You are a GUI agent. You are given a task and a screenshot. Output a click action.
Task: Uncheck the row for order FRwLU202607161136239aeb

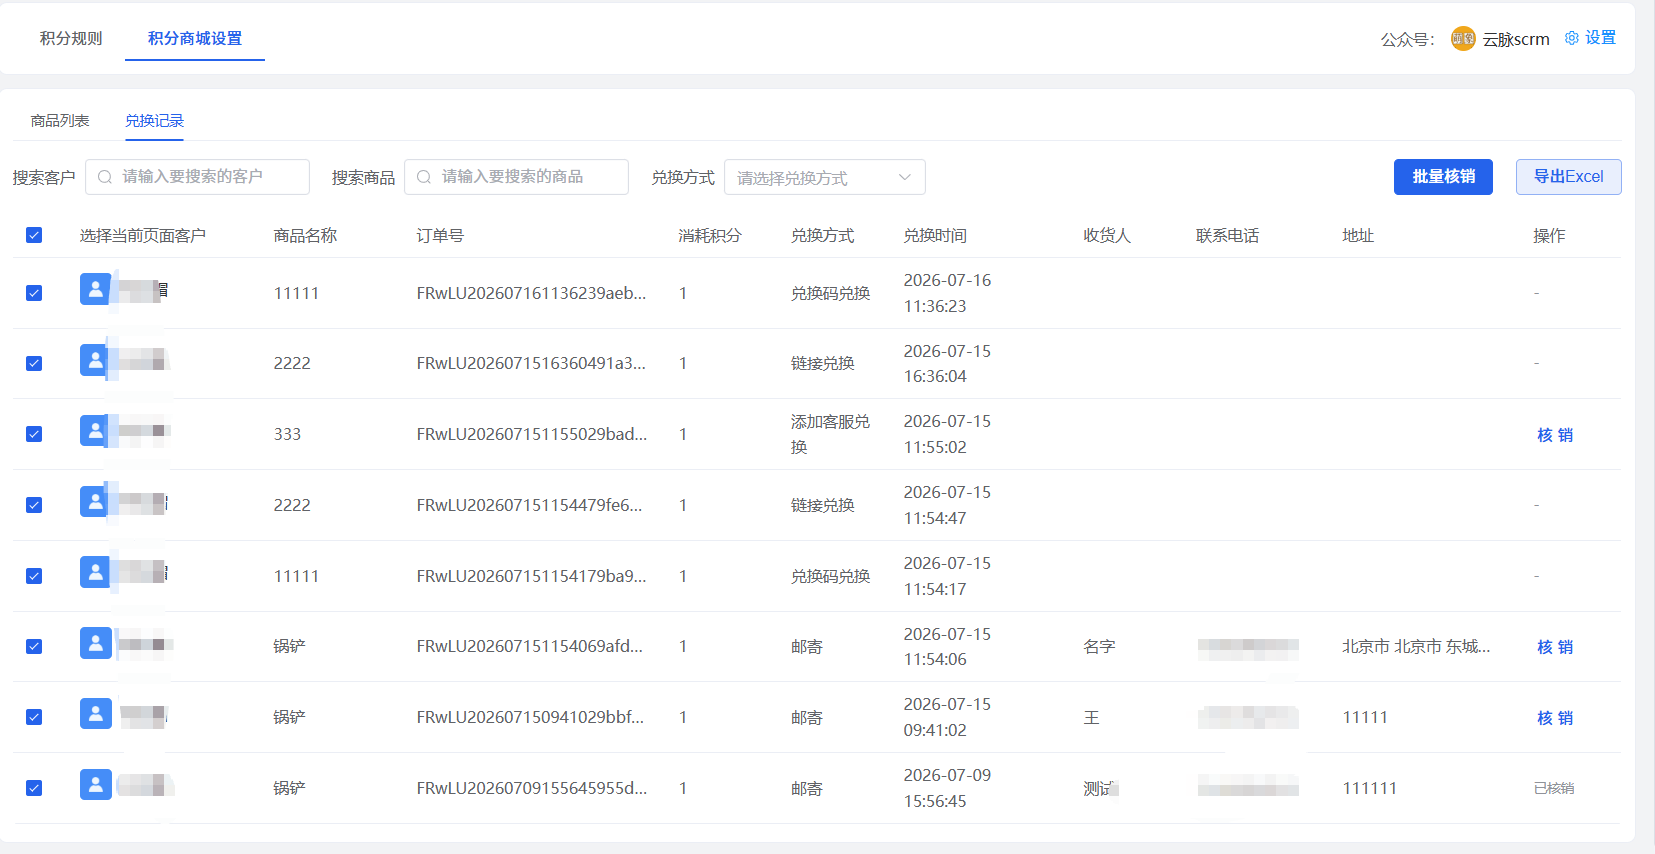(34, 293)
